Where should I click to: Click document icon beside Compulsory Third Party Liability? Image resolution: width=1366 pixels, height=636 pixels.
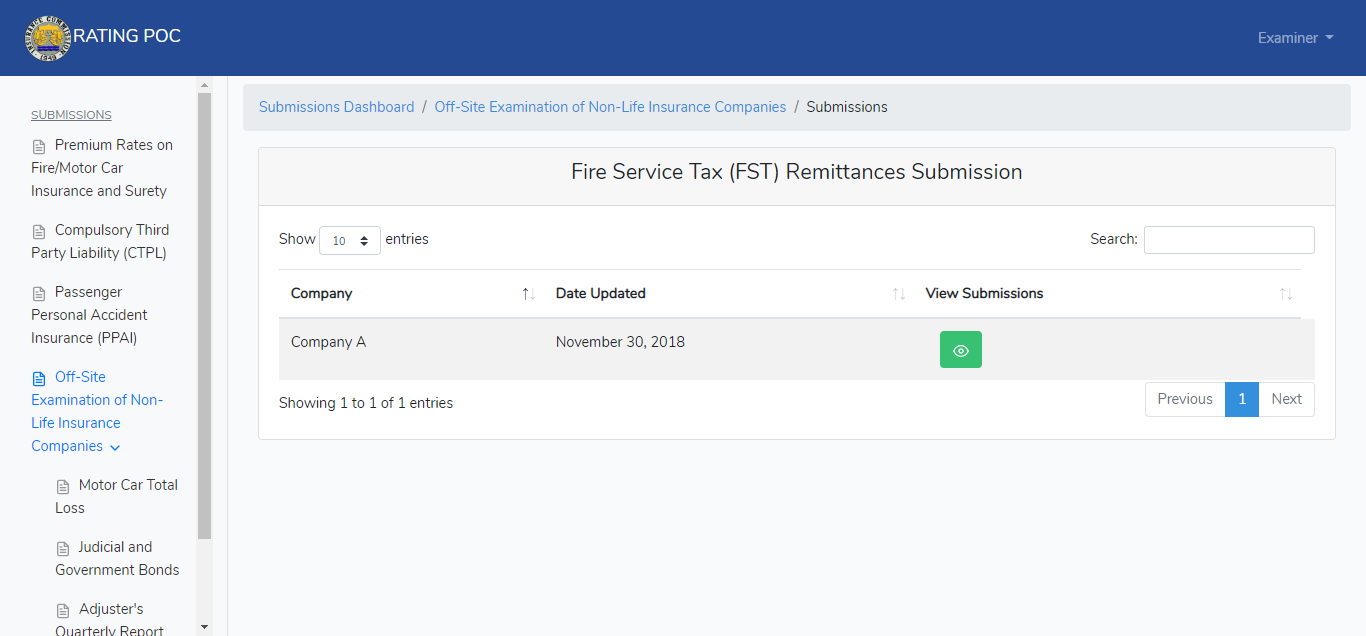[x=39, y=232]
